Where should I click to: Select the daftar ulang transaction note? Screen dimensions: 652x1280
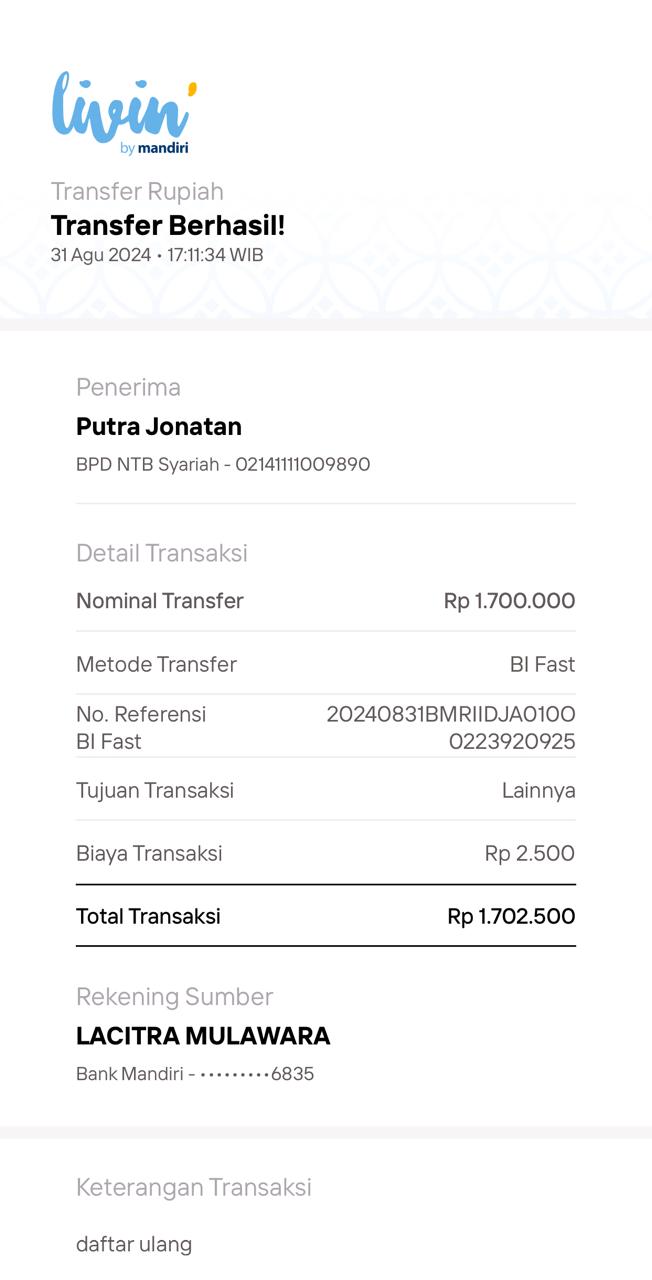pyautogui.click(x=134, y=1244)
